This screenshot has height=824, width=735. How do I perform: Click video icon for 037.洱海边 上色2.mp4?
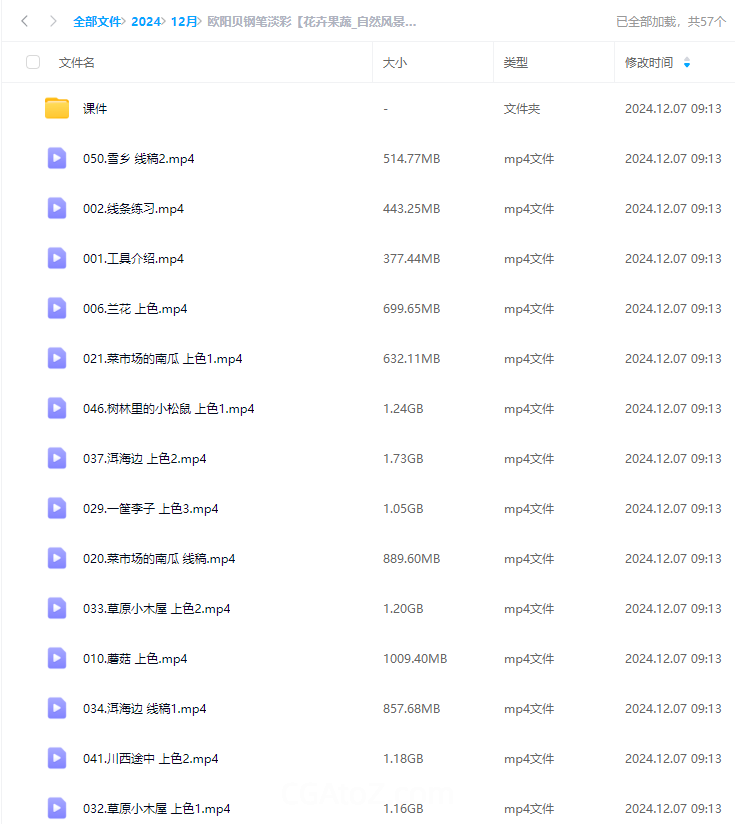click(x=57, y=458)
